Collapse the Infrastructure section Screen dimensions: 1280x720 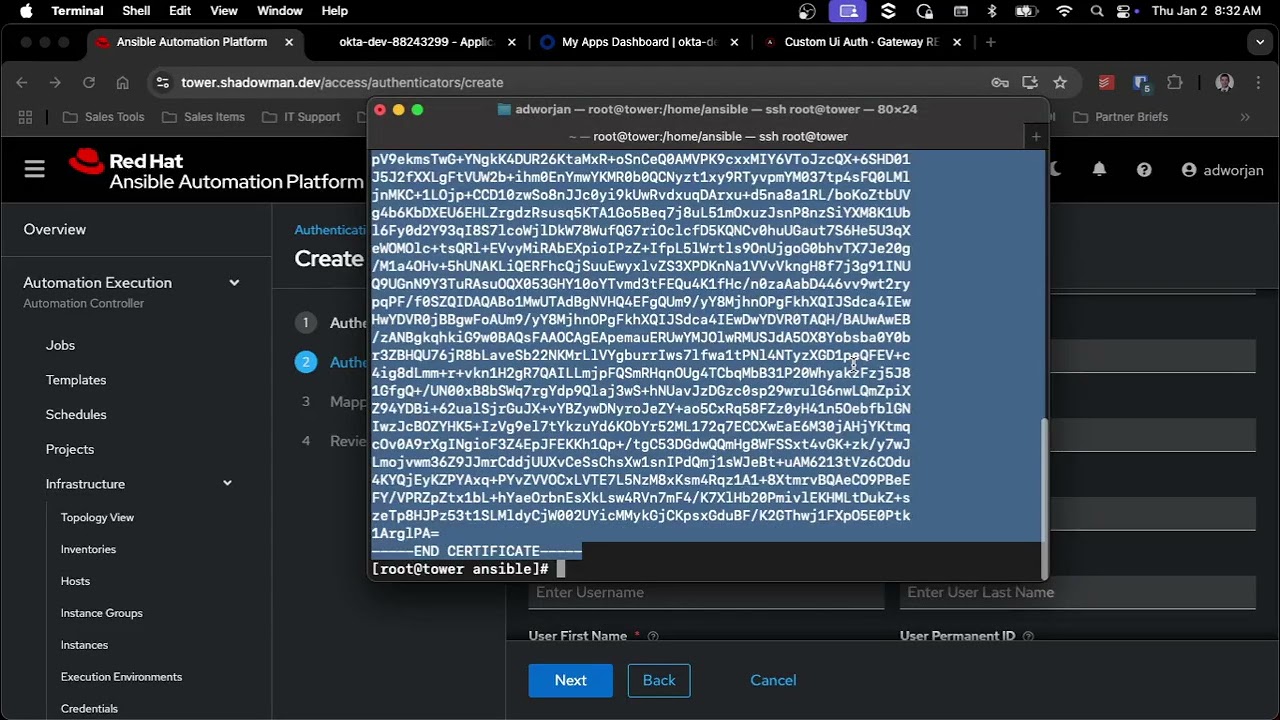[227, 484]
